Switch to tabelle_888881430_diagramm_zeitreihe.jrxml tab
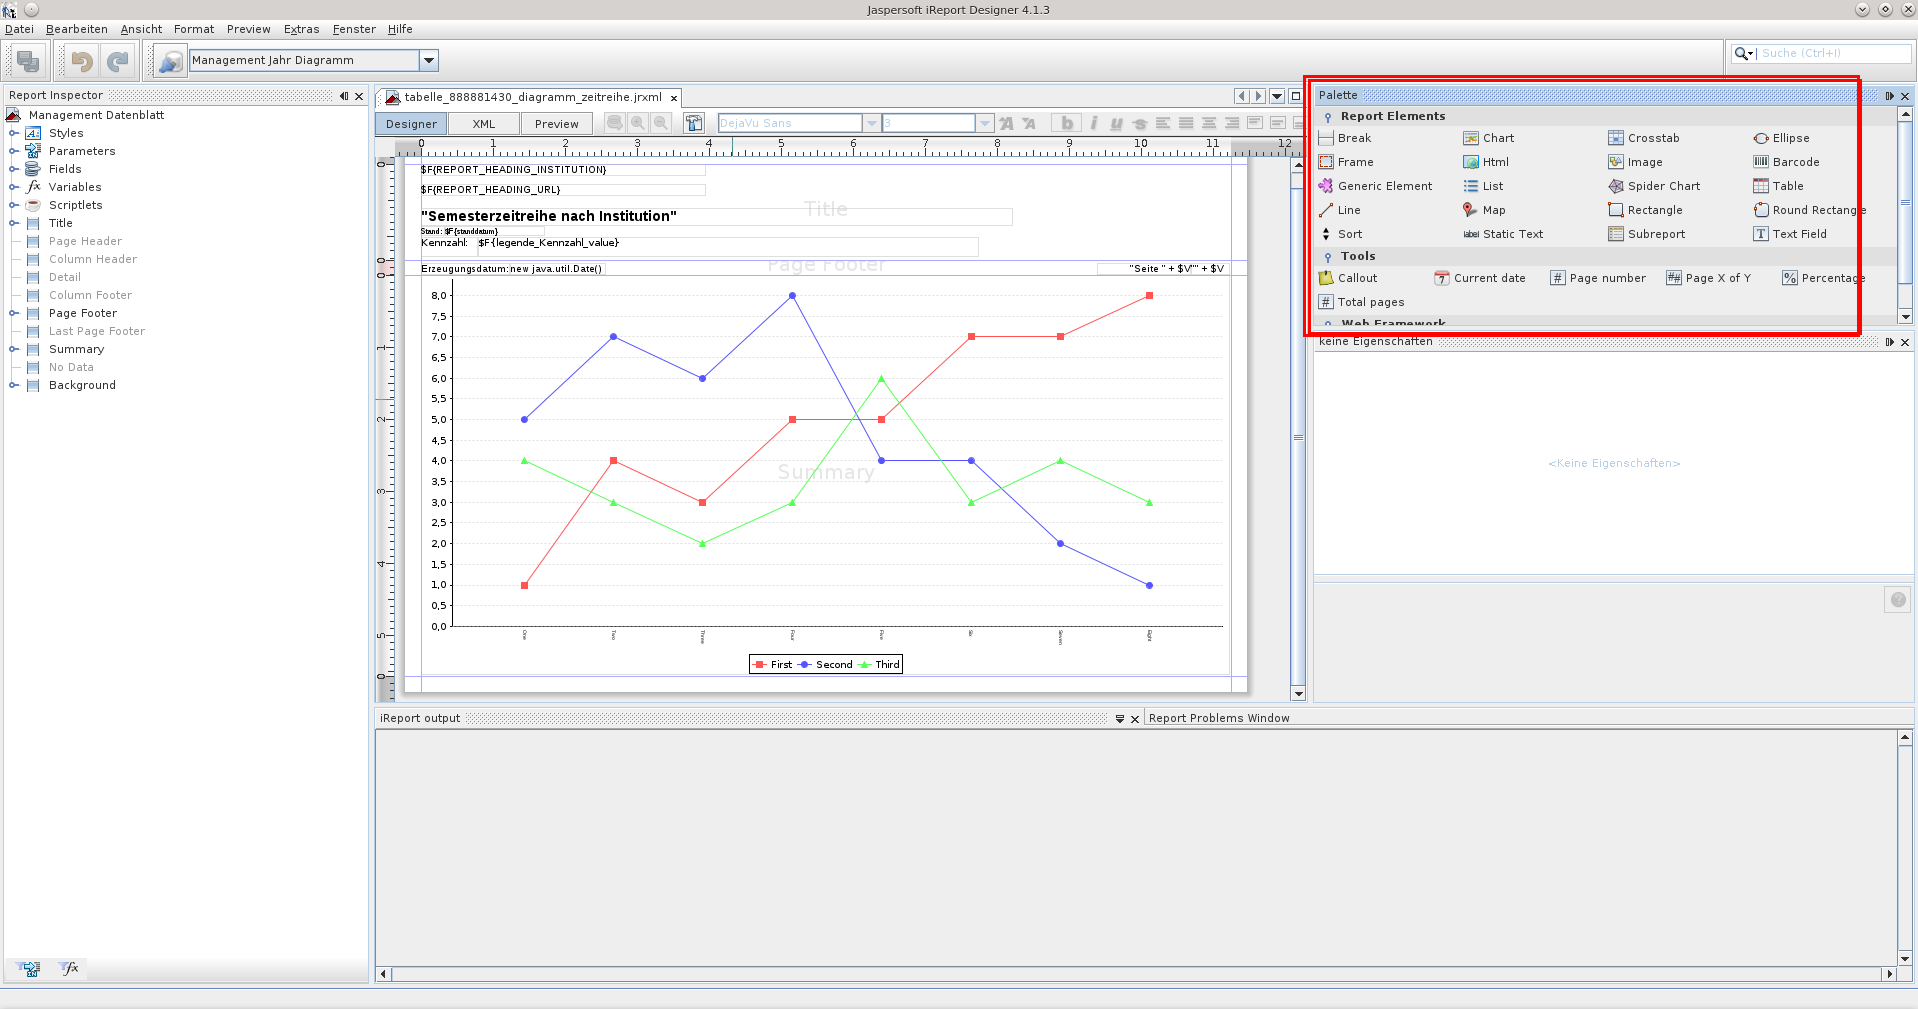1918x1009 pixels. 533,97
